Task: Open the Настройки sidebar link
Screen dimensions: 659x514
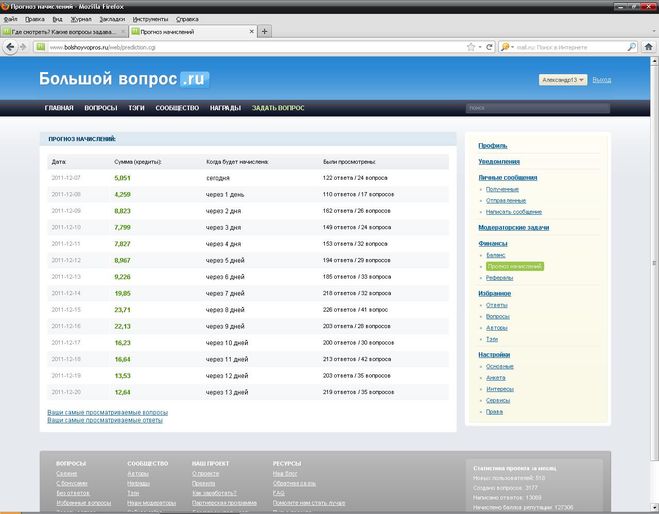Action: tap(494, 355)
